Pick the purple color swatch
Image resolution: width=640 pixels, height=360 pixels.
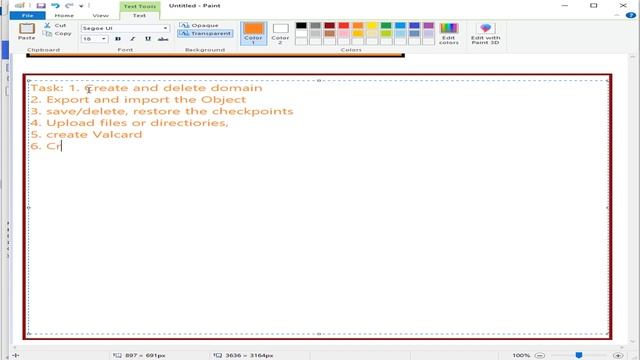click(x=429, y=25)
